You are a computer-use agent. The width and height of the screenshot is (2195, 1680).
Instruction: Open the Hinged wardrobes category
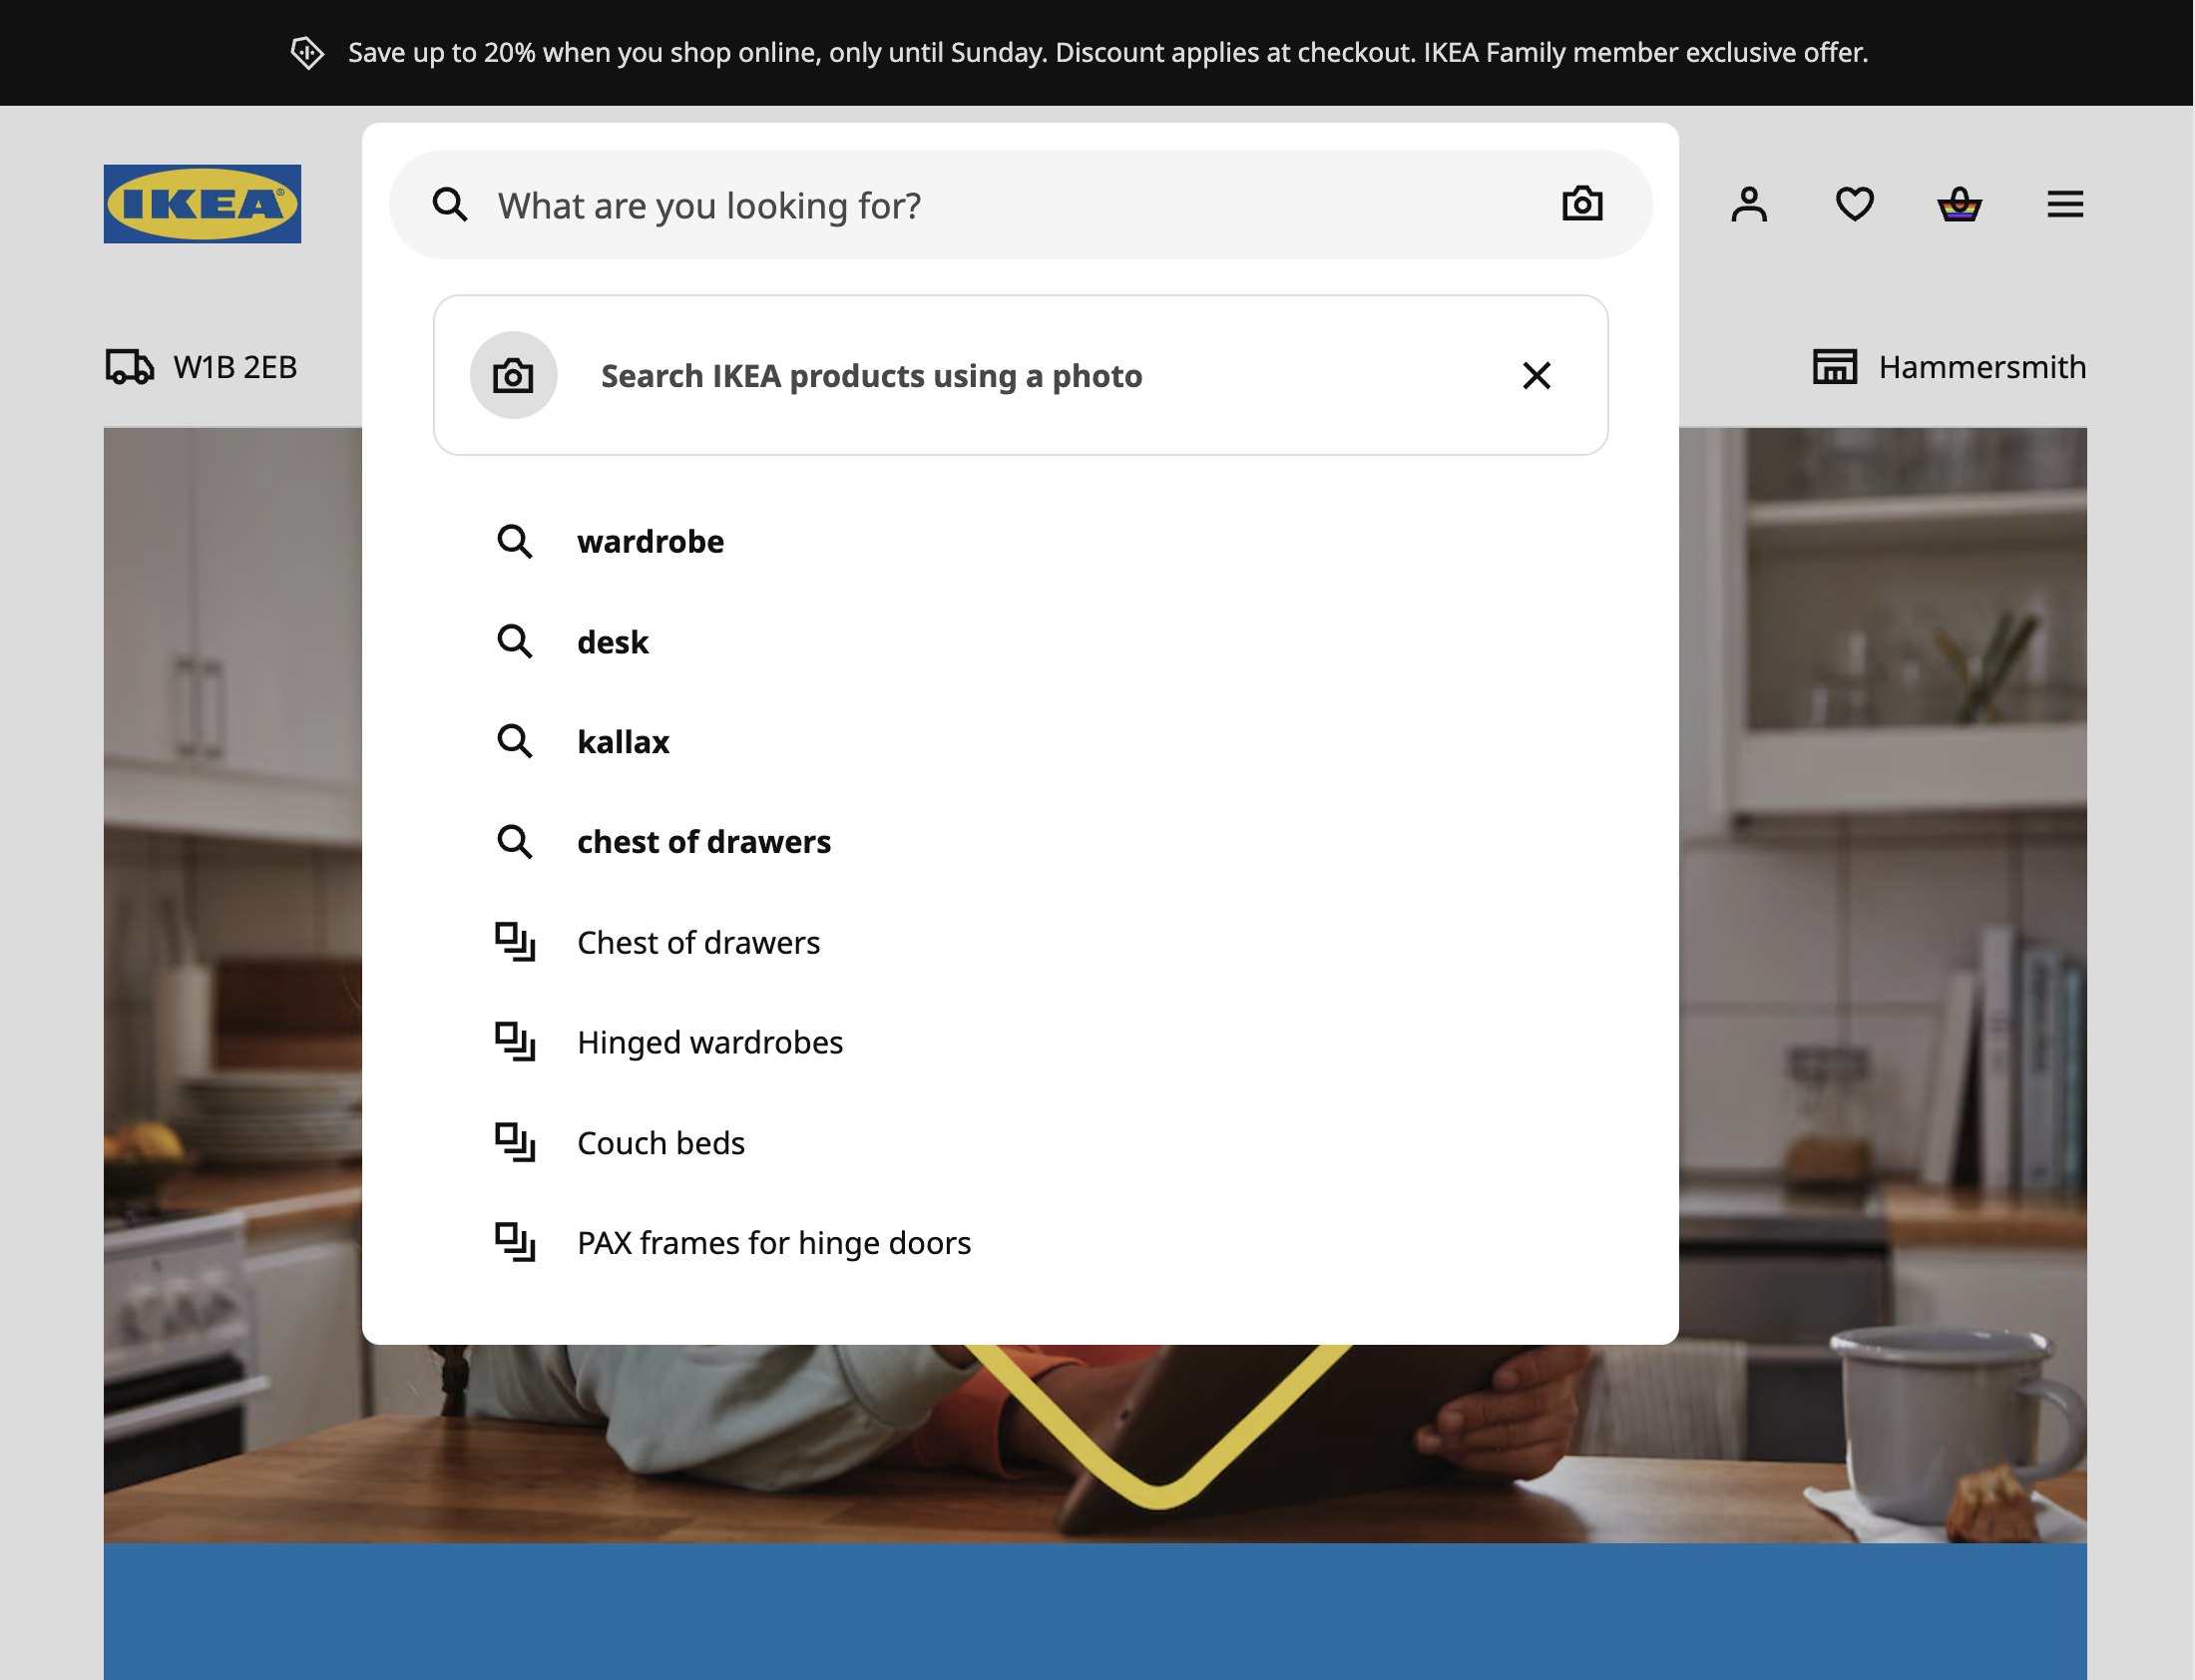point(710,1042)
